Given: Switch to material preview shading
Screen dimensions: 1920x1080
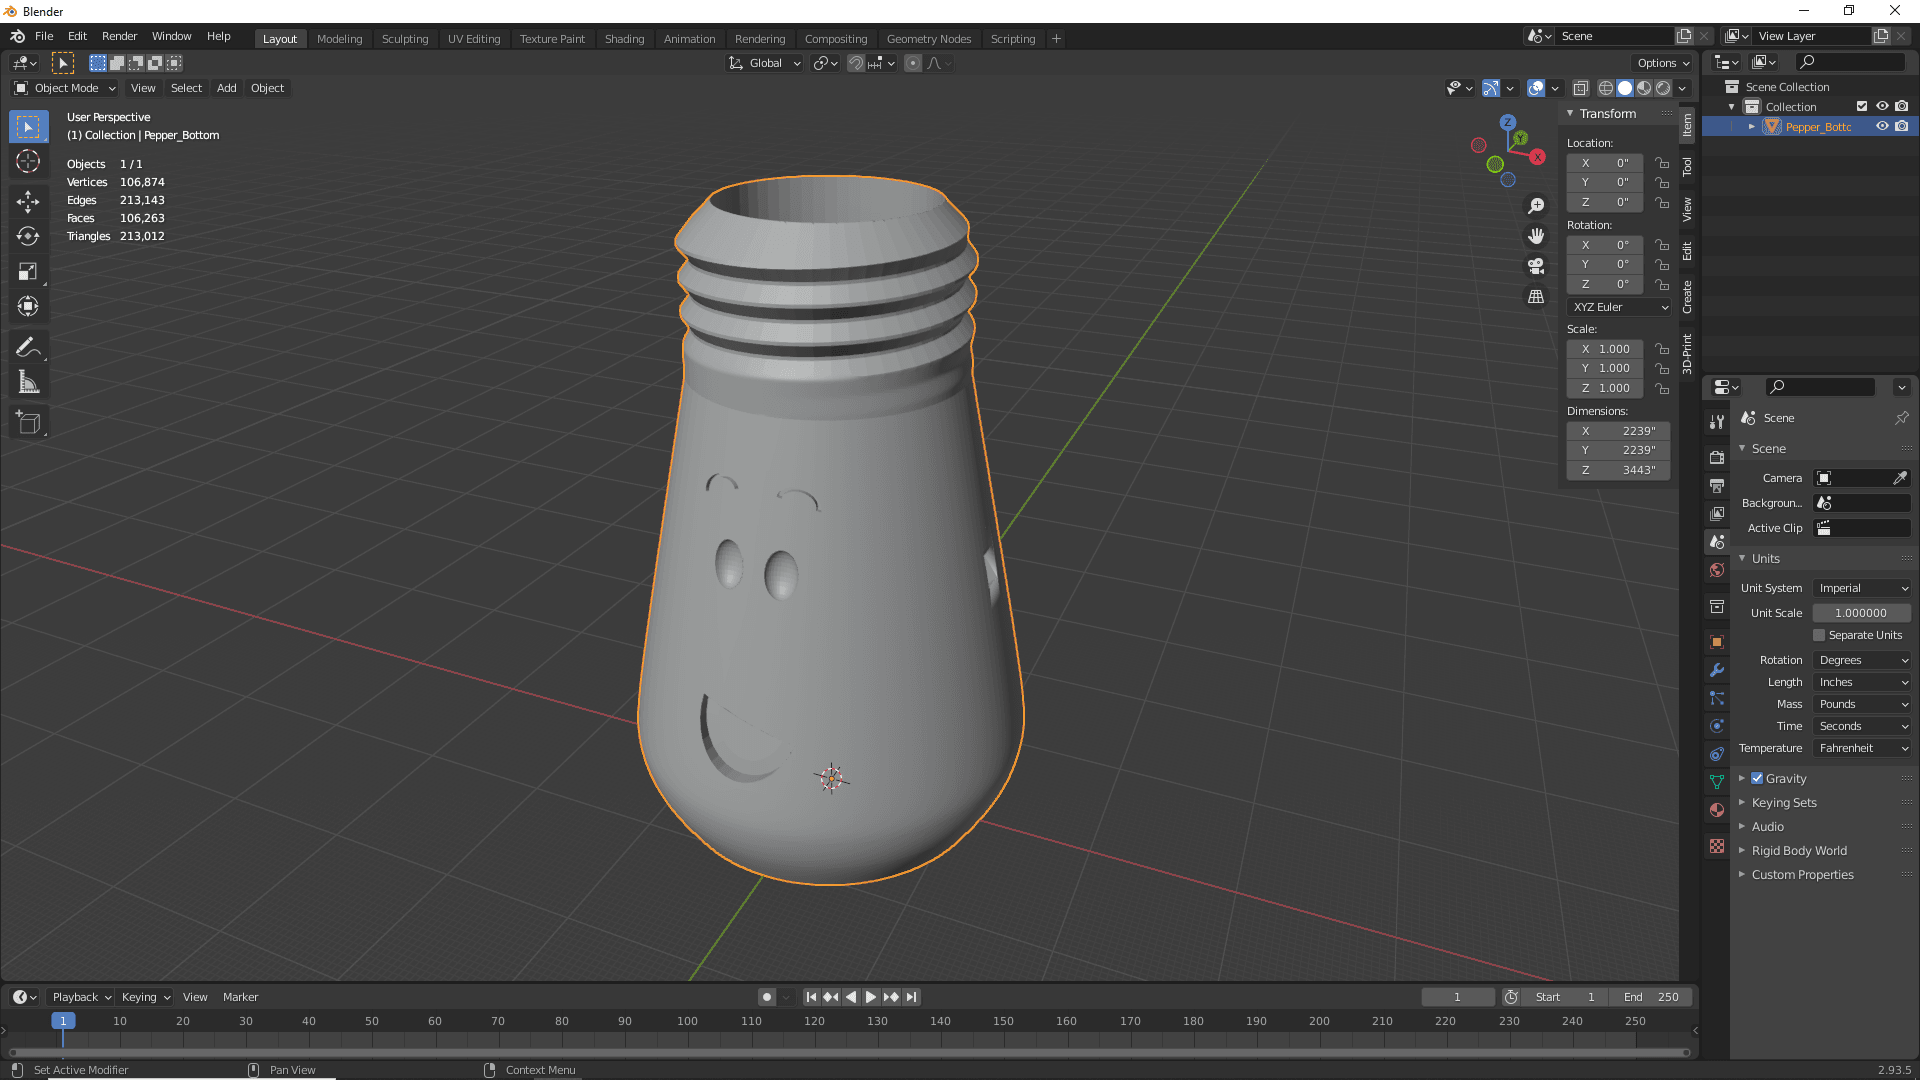Looking at the screenshot, I should [x=1644, y=88].
